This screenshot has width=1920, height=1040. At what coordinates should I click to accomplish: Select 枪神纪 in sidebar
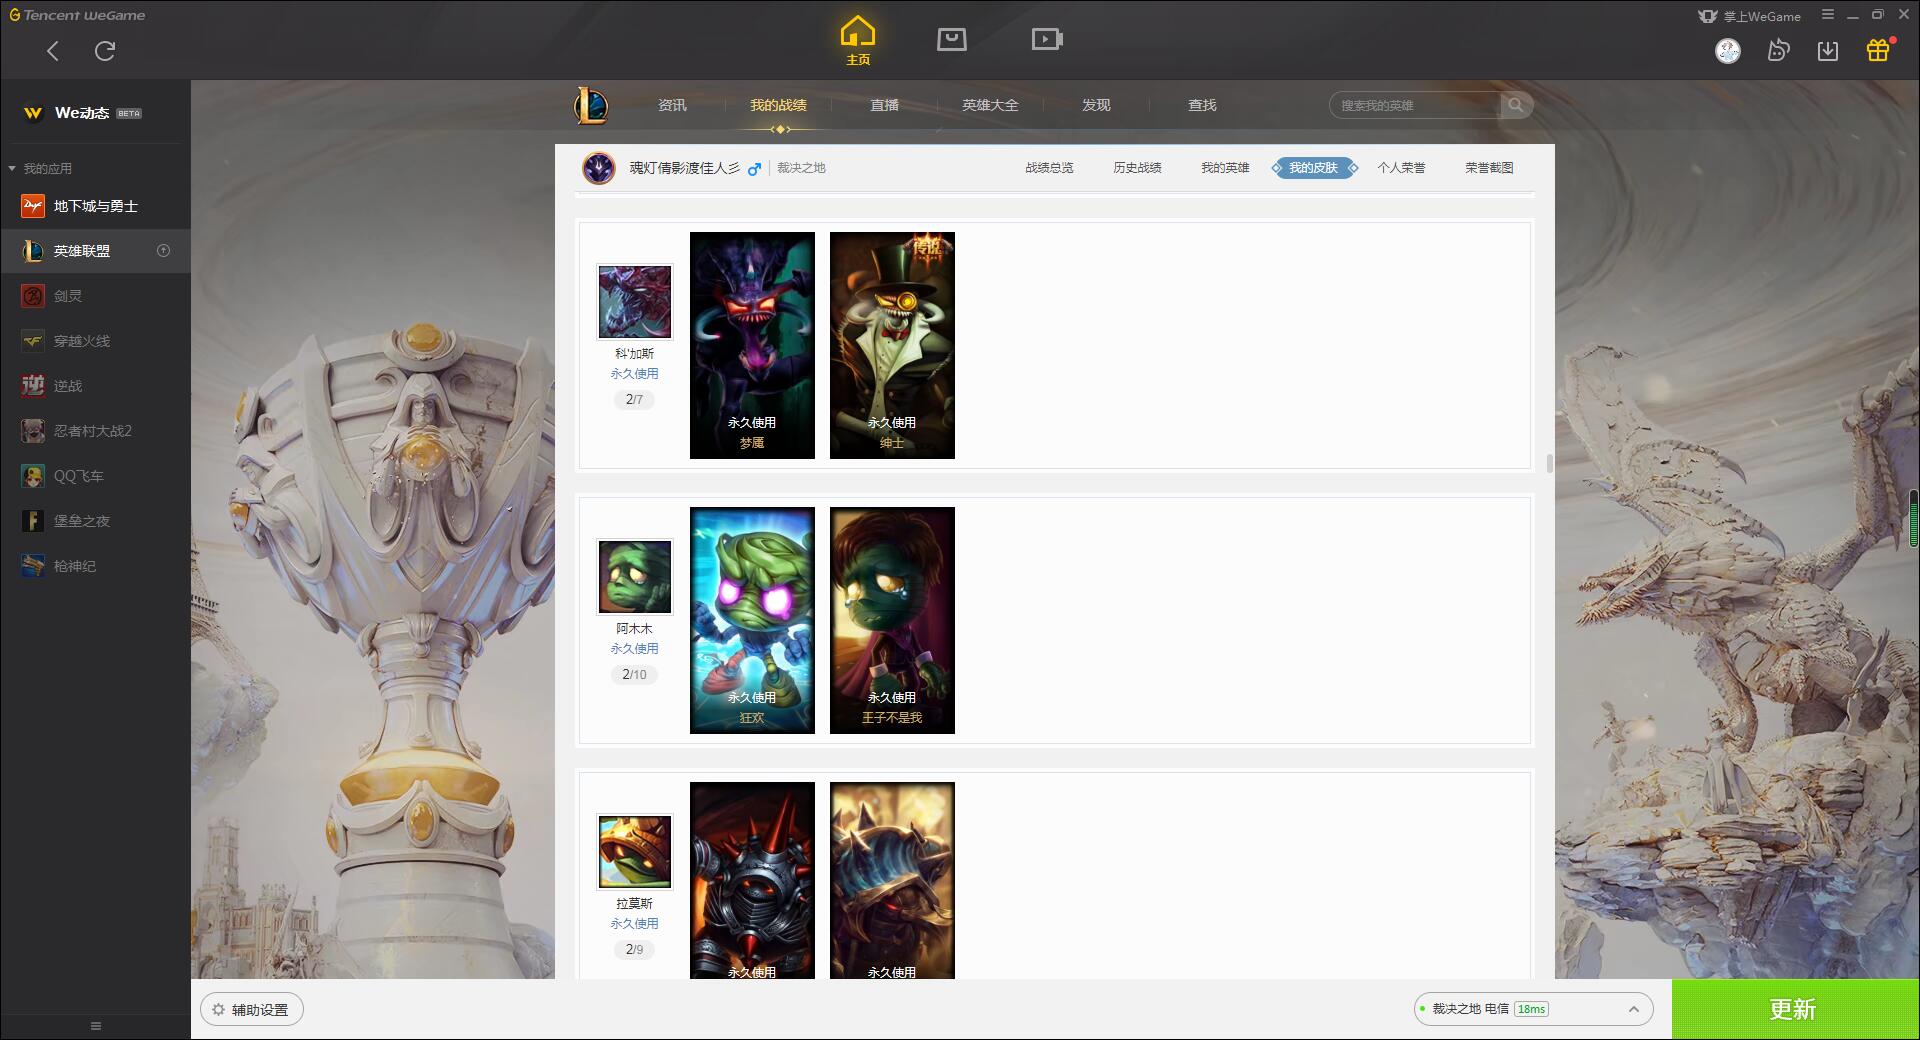(95, 566)
